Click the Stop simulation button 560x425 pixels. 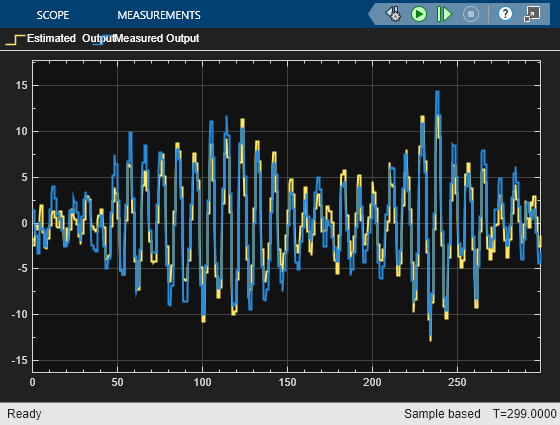click(x=471, y=14)
